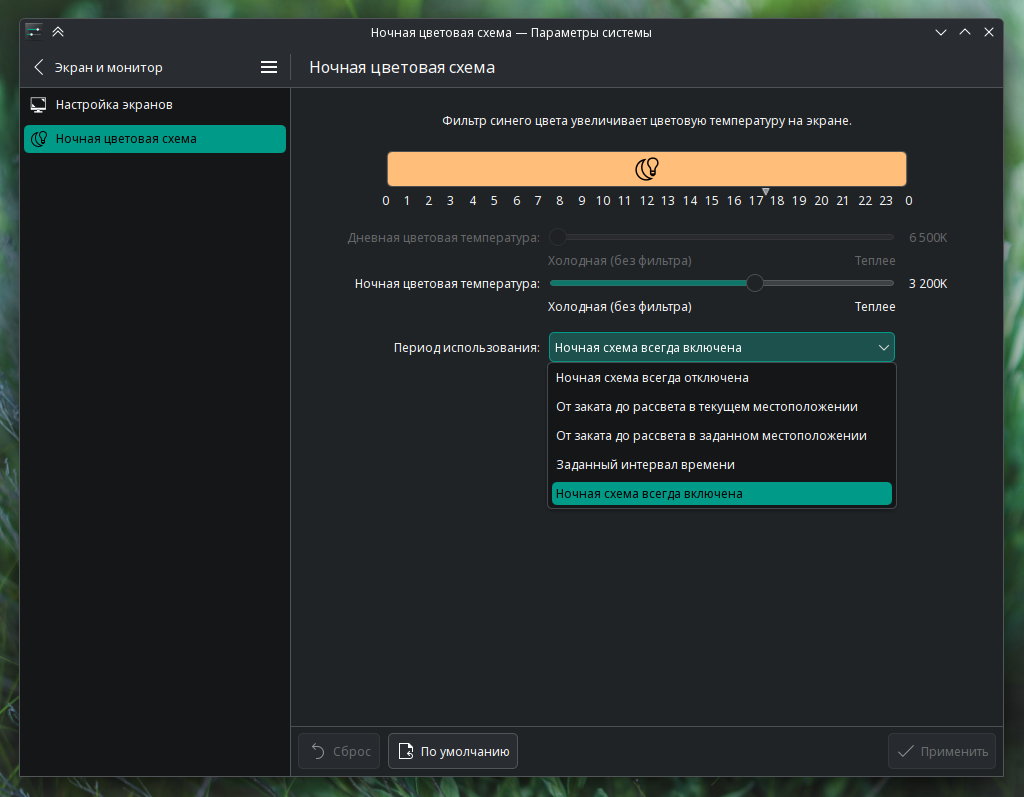This screenshot has height=797, width=1024.
Task: Open "Настройка экранов" in the sidebar
Action: (x=114, y=105)
